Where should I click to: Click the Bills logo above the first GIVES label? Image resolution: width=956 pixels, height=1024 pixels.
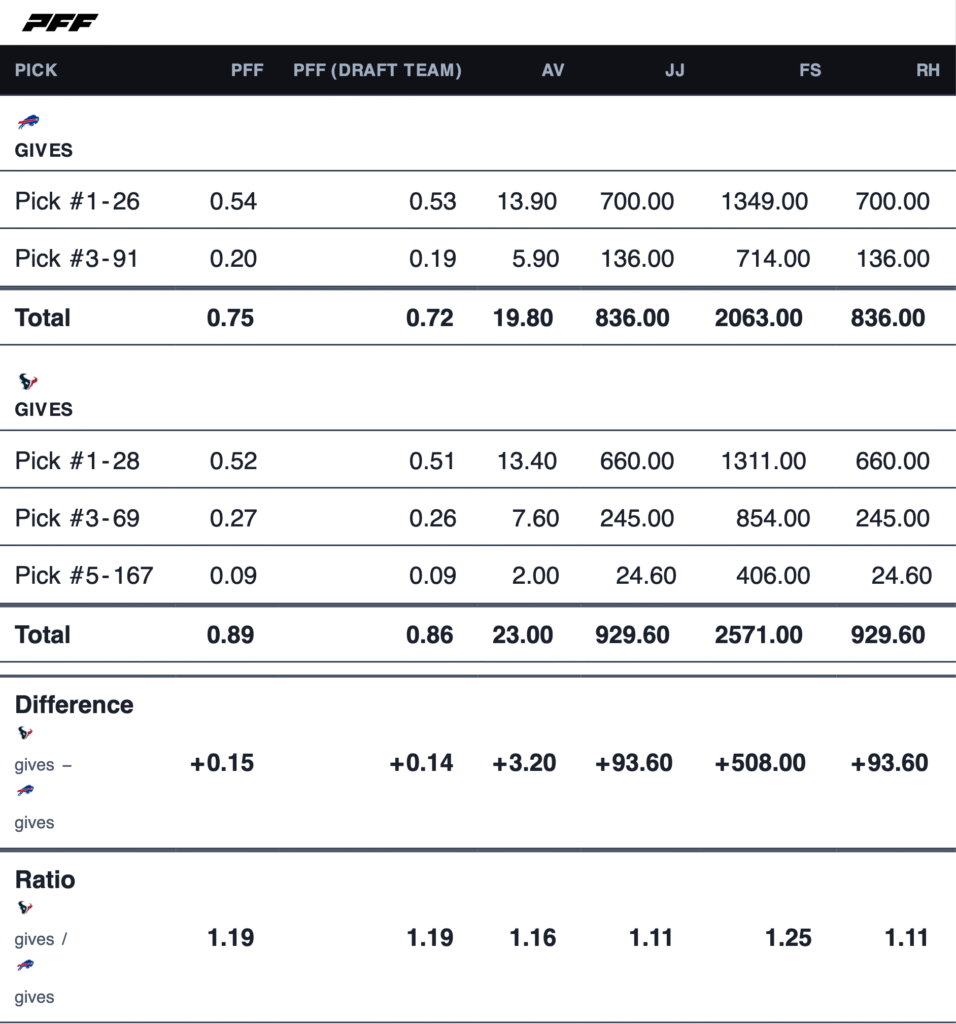point(28,123)
